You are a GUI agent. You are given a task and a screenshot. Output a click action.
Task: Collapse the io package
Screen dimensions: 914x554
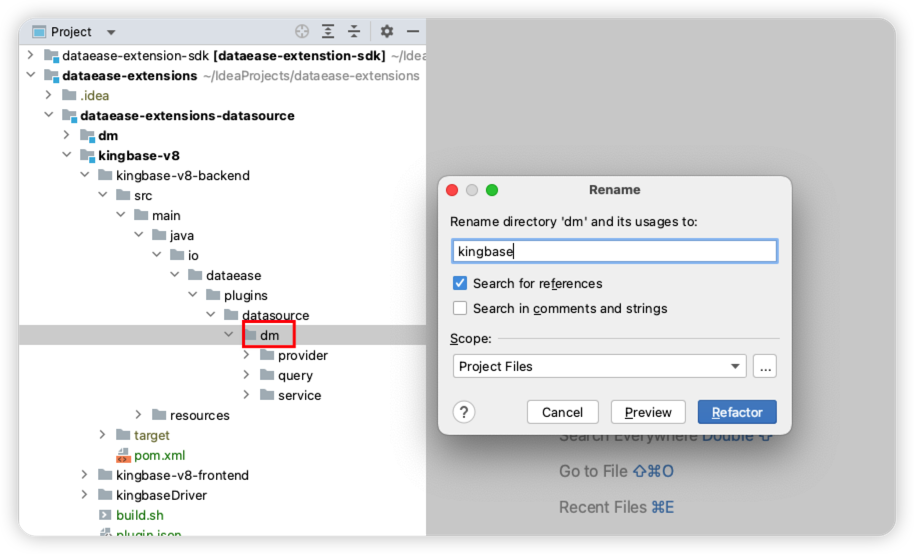[157, 255]
